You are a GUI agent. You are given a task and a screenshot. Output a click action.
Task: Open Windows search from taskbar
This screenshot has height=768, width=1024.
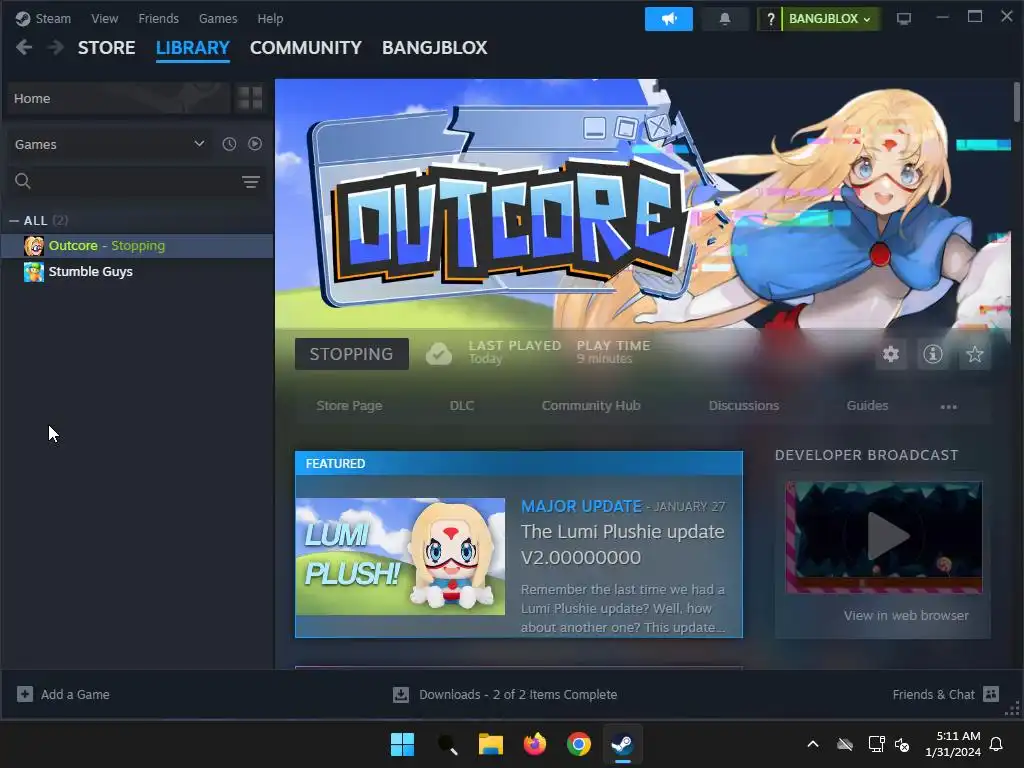[447, 744]
